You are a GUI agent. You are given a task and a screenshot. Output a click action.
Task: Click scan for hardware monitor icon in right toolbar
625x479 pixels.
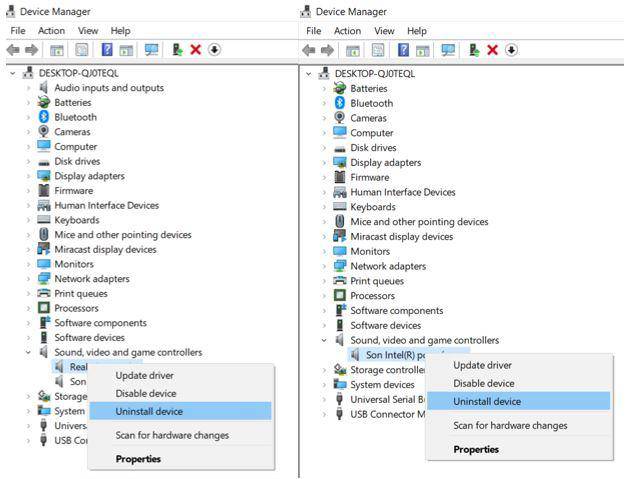pyautogui.click(x=447, y=49)
